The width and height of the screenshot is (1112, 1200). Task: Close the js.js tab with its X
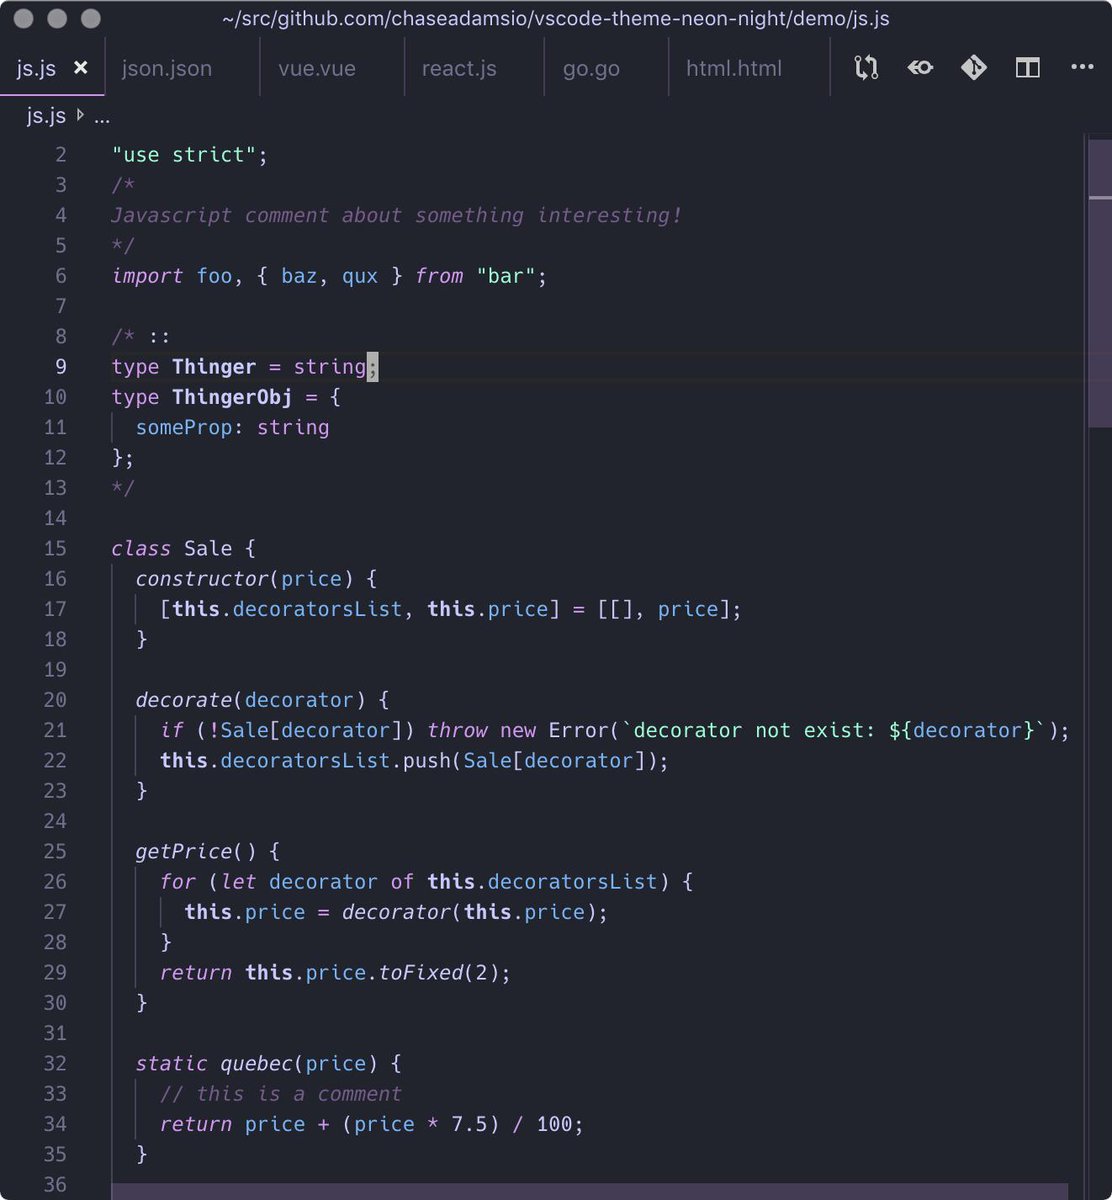click(x=81, y=67)
